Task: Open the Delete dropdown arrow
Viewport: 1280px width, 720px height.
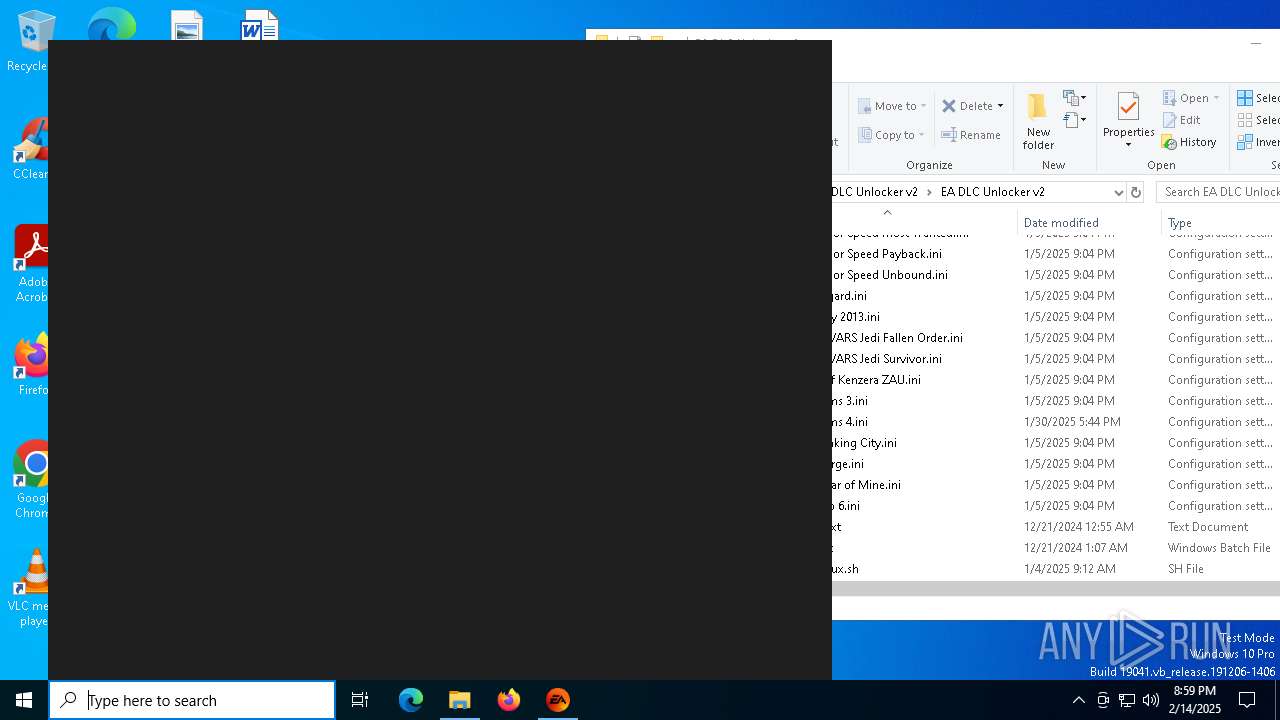Action: click(1000, 106)
